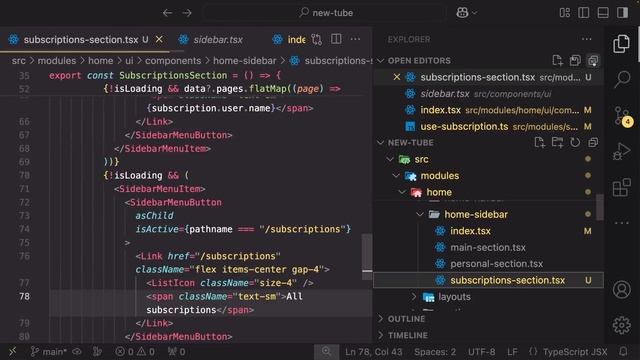Open Source Control view with 4 changes
Viewport: 640px width, 360px height.
pyautogui.click(x=622, y=116)
